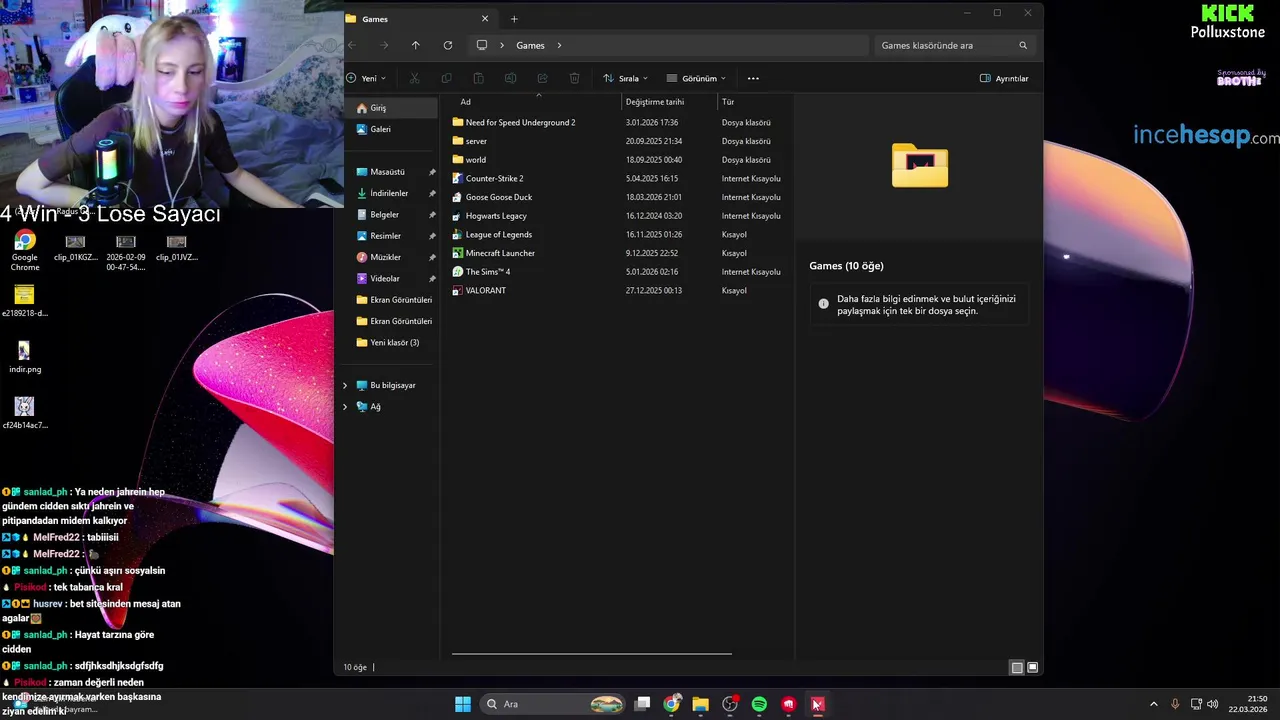Open Chrome from the taskbar

[x=672, y=704]
